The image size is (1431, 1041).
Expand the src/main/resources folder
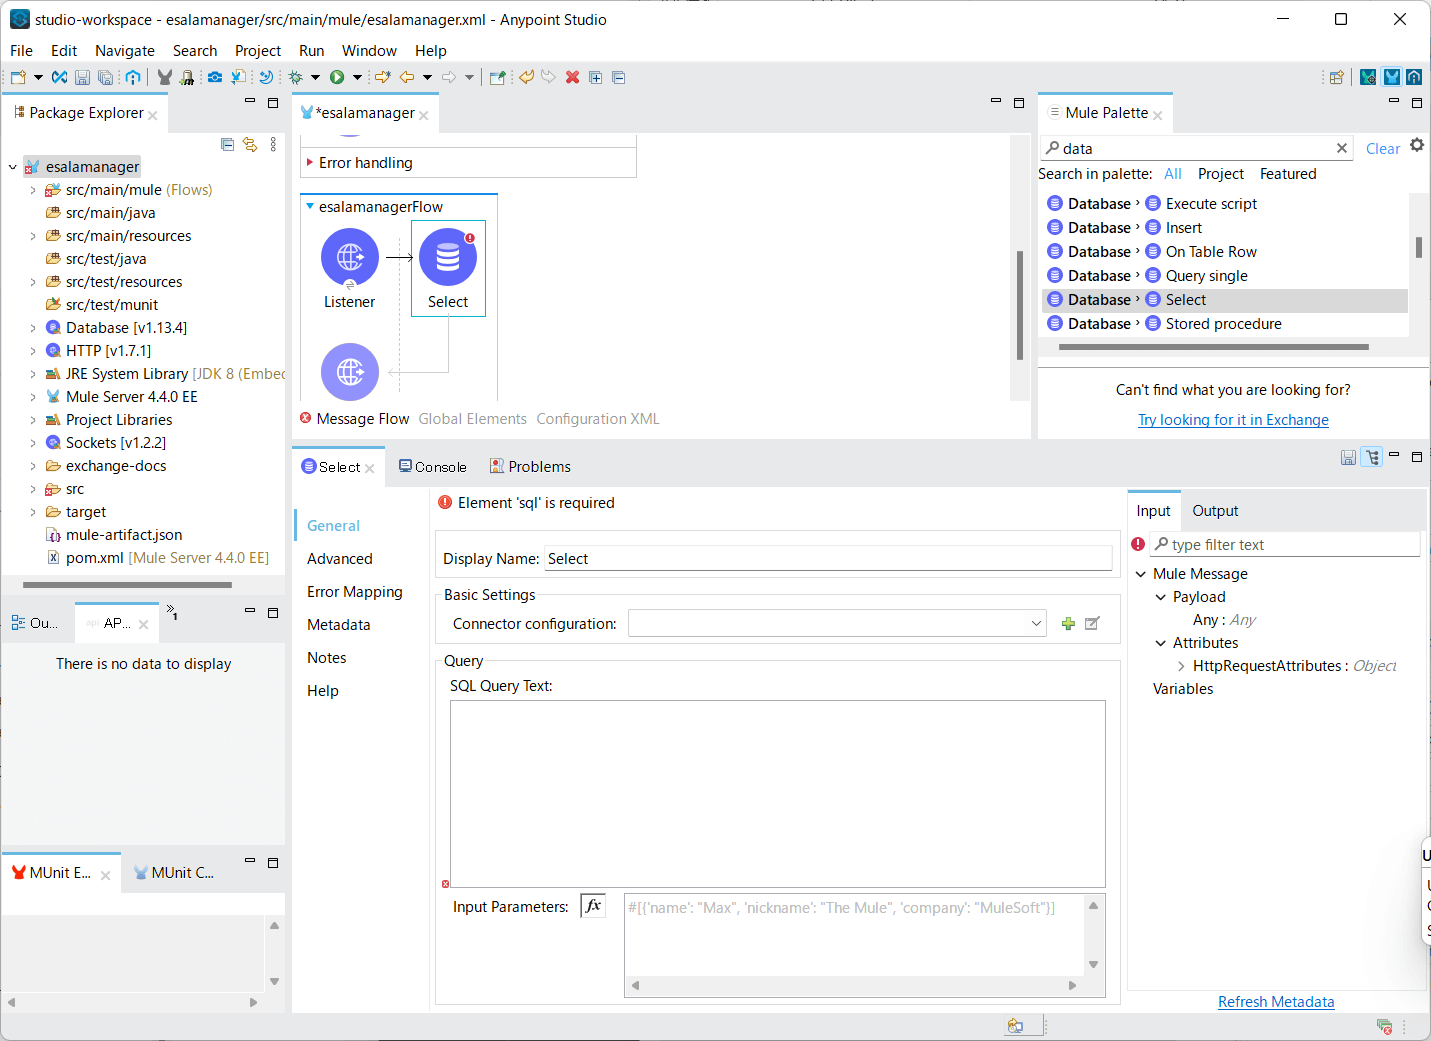tap(32, 236)
